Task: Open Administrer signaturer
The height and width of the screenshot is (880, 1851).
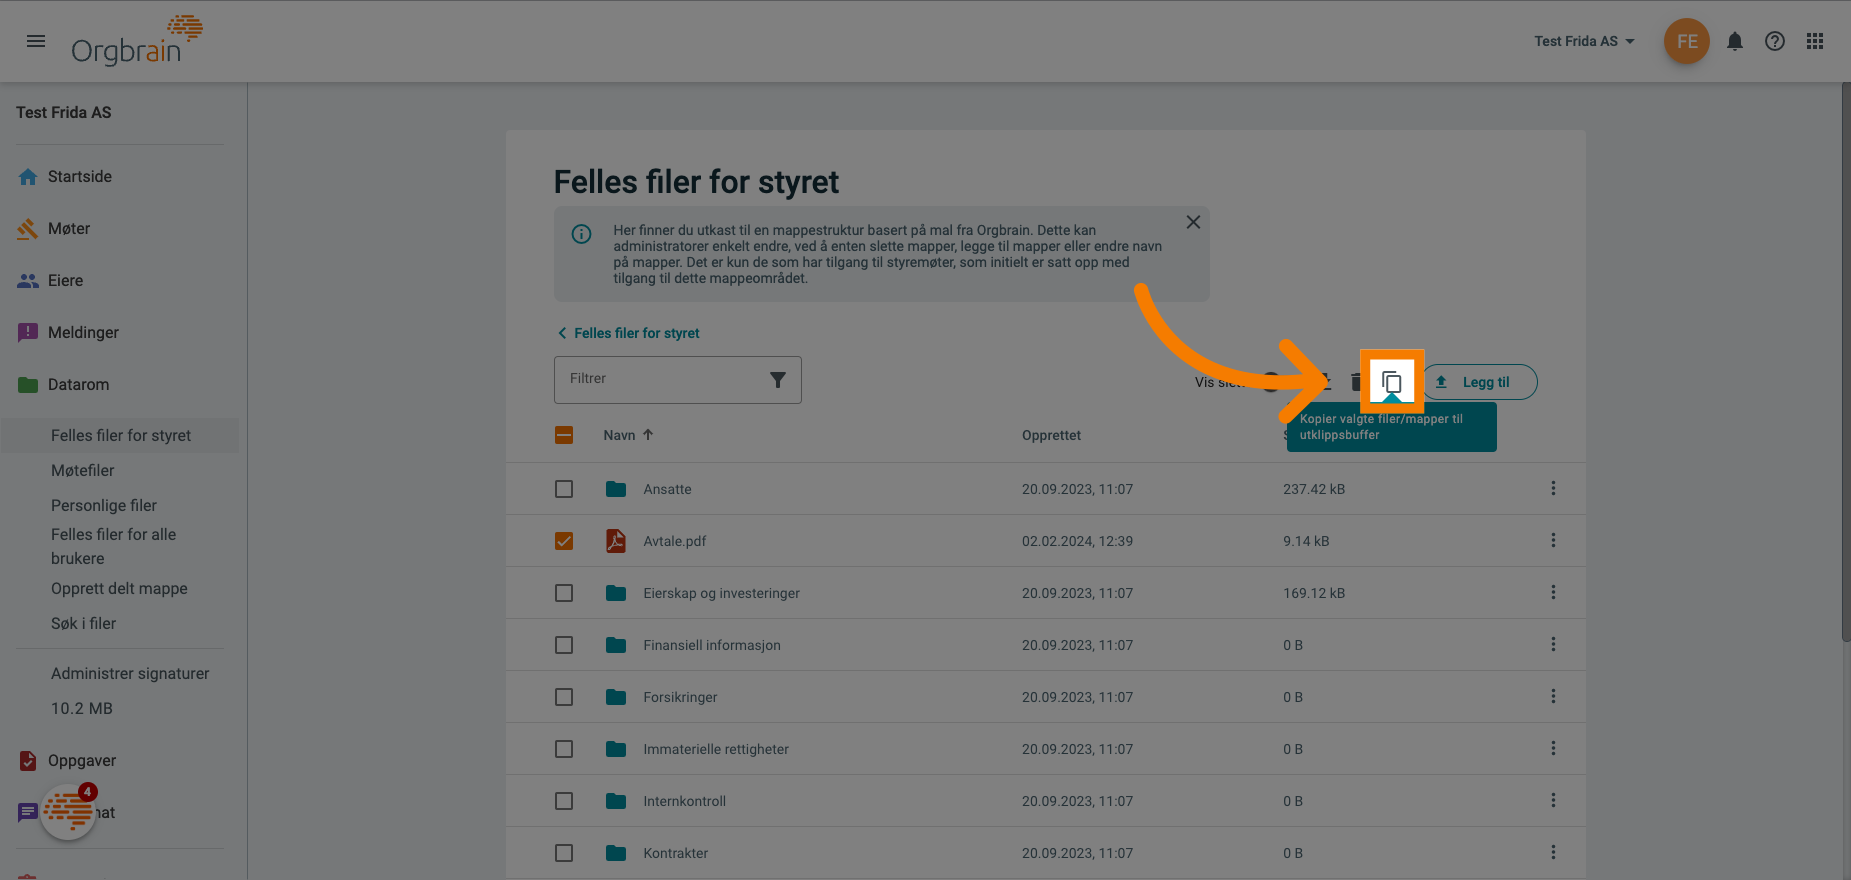Action: pos(130,673)
